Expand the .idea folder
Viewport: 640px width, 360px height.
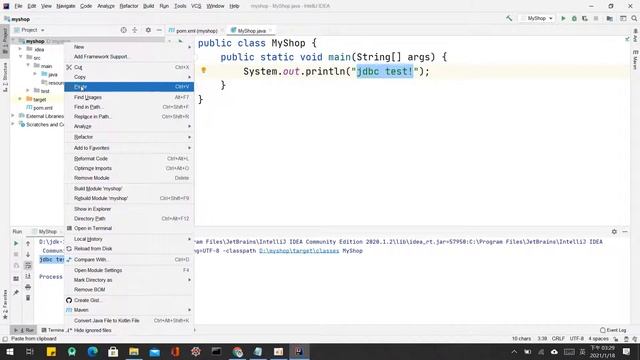pyautogui.click(x=20, y=49)
